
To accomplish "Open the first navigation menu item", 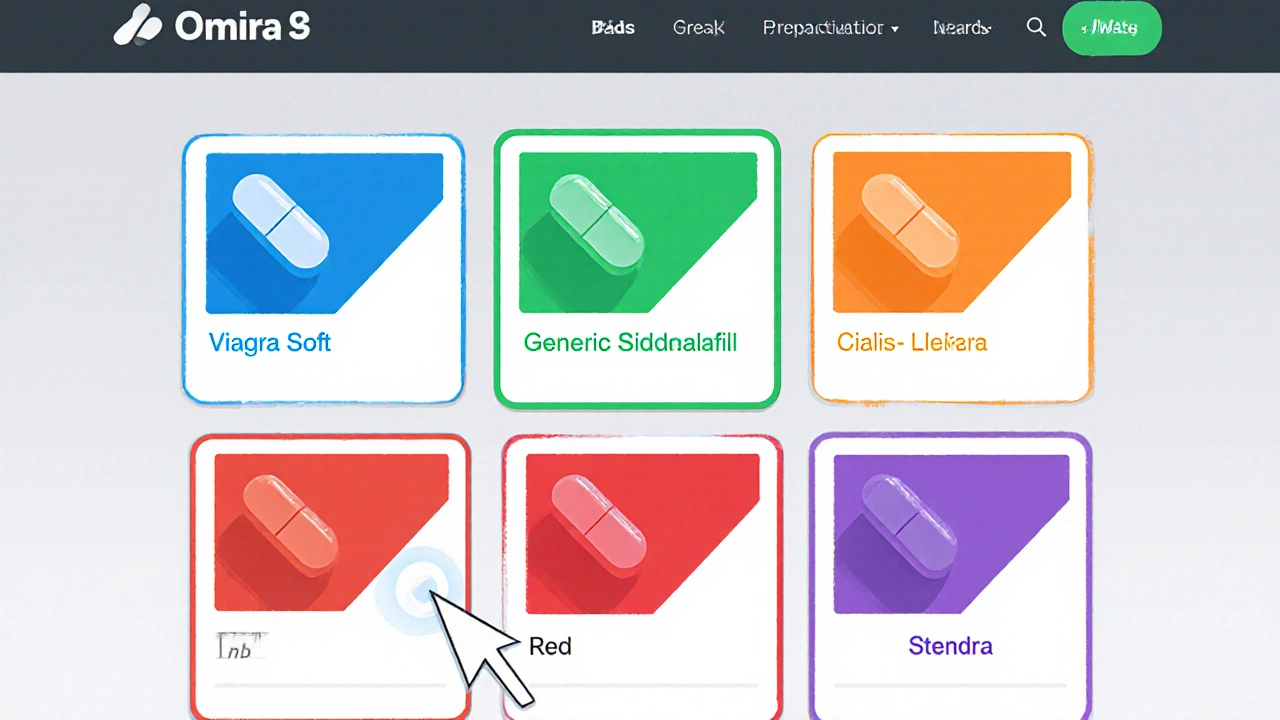I will coord(612,28).
